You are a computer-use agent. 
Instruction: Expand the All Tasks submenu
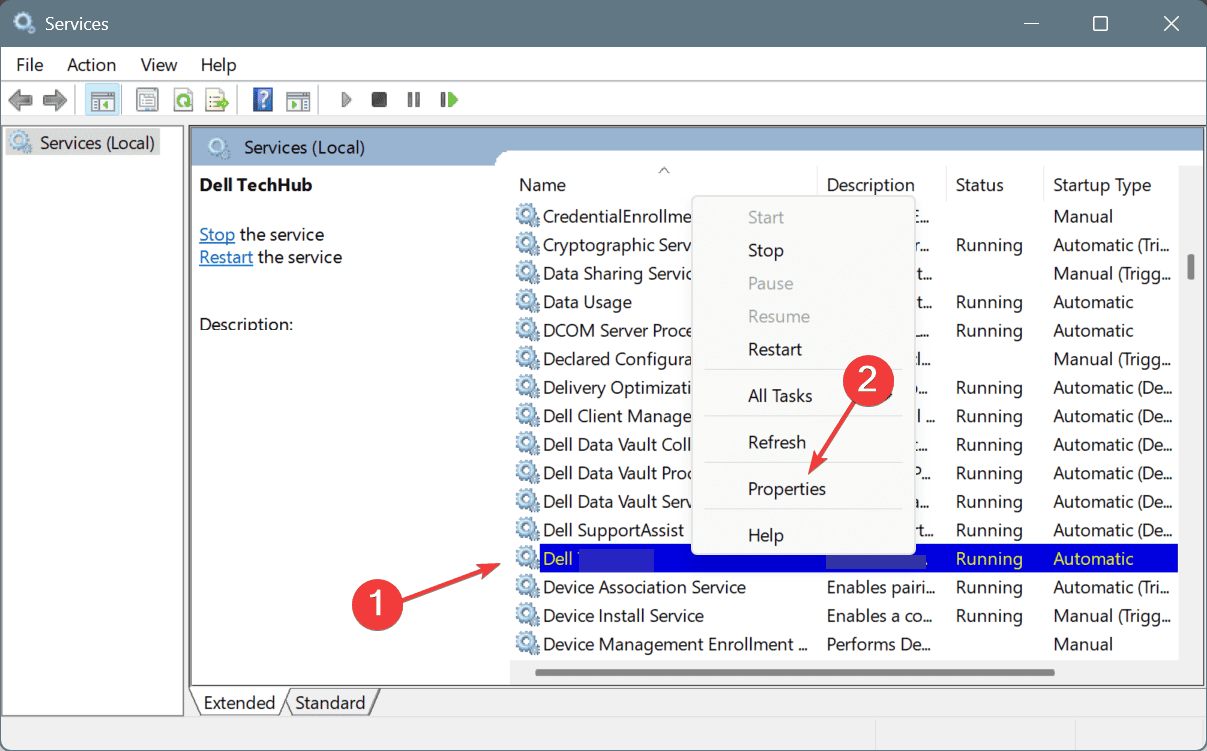[780, 396]
